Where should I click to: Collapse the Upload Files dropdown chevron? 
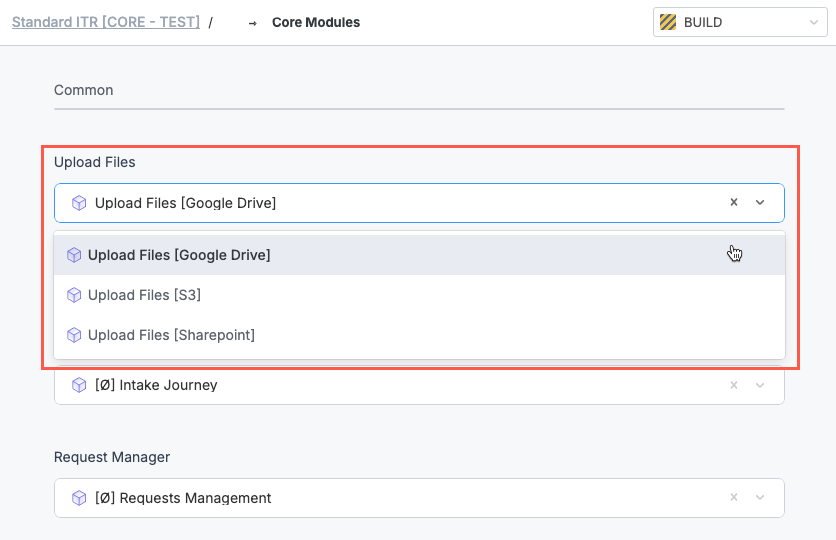(x=760, y=203)
